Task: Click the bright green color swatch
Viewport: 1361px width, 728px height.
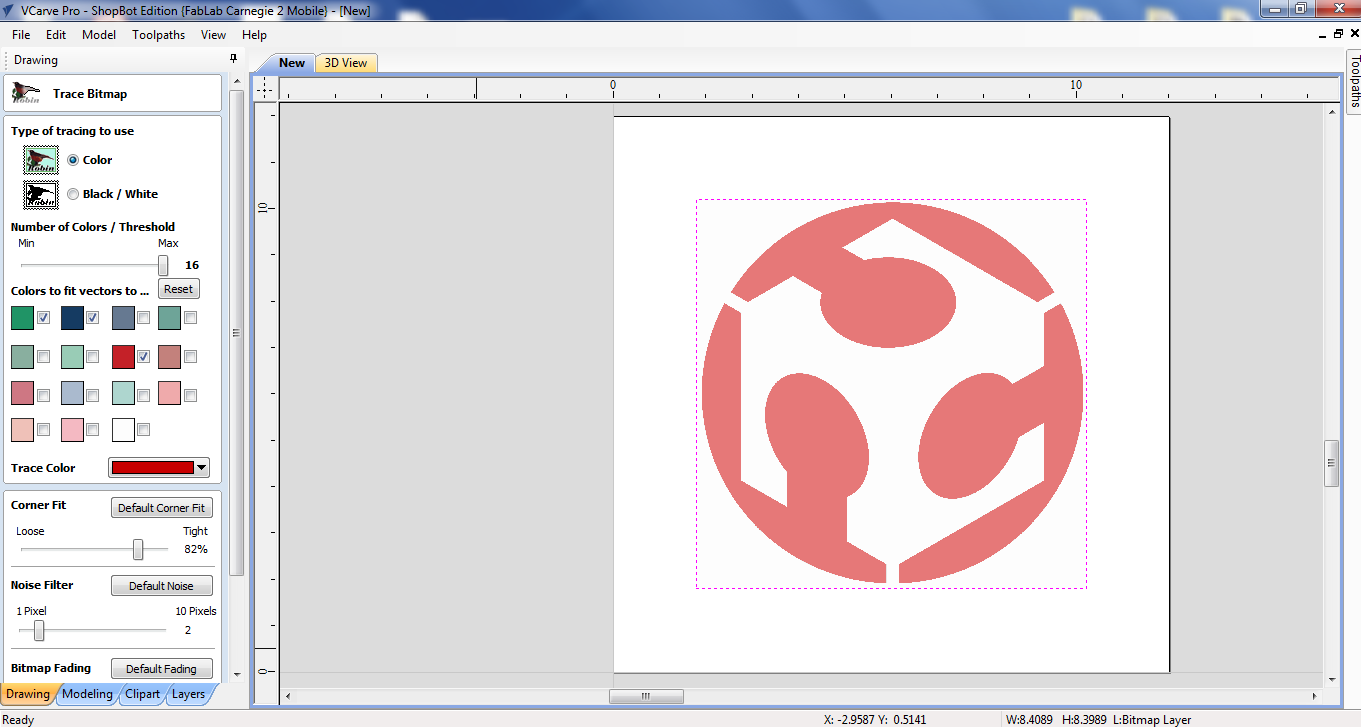Action: [22, 318]
